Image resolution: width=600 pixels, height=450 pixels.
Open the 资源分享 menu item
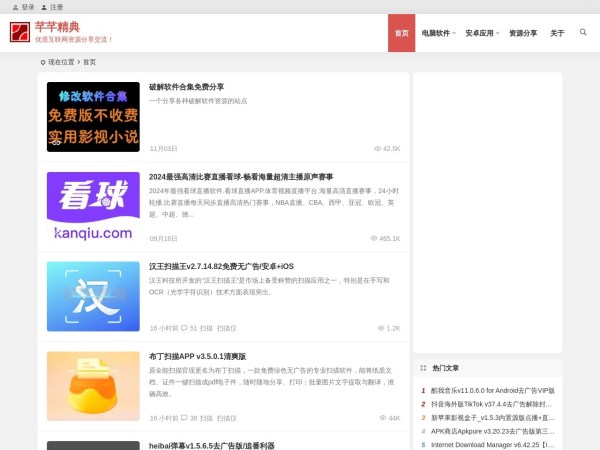pyautogui.click(x=523, y=33)
